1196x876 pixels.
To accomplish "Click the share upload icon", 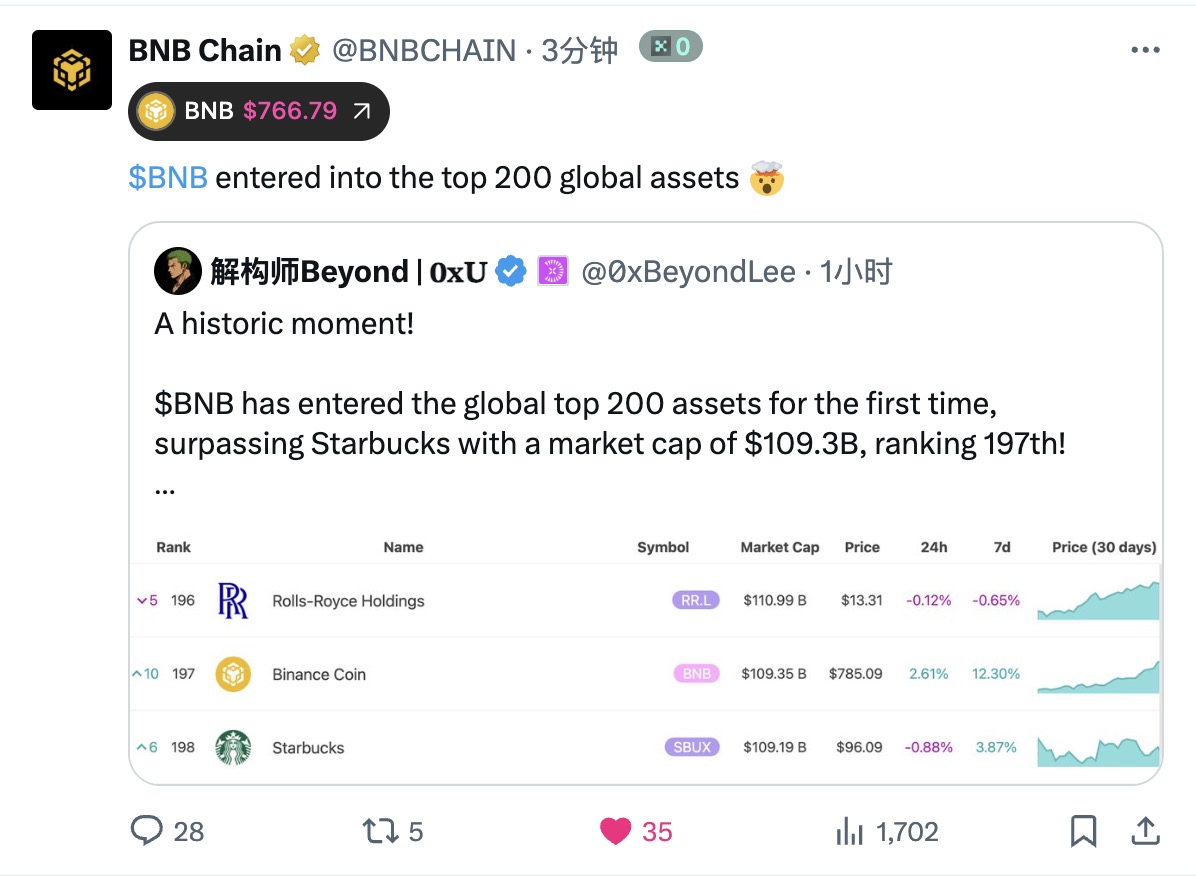I will pyautogui.click(x=1145, y=831).
